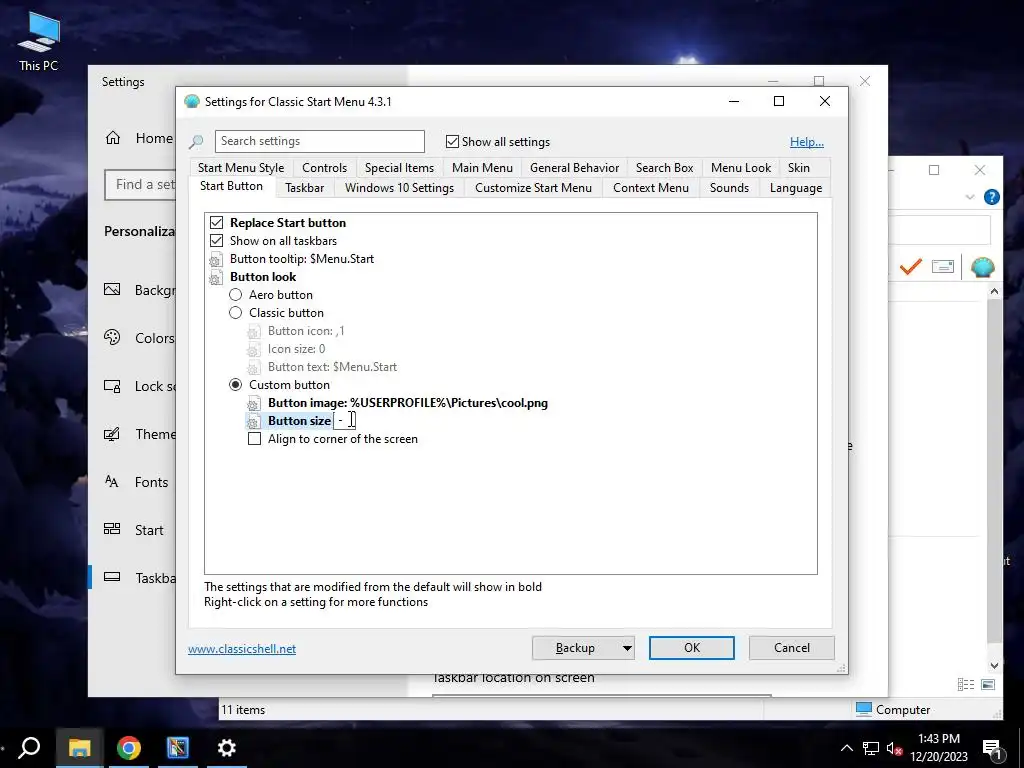Select the Button image path setting
This screenshot has width=1024, height=768.
click(x=408, y=403)
